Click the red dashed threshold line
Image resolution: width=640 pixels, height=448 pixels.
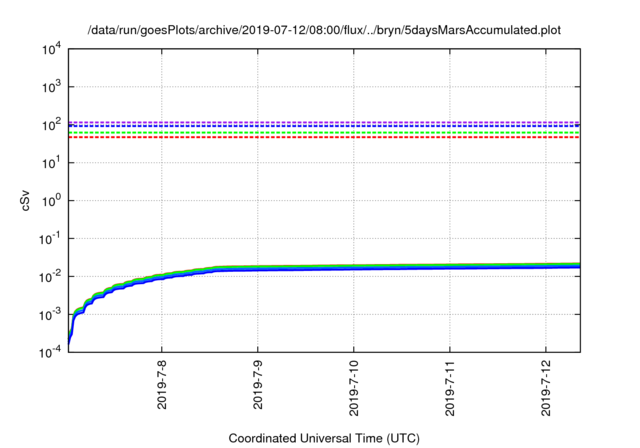324,137
